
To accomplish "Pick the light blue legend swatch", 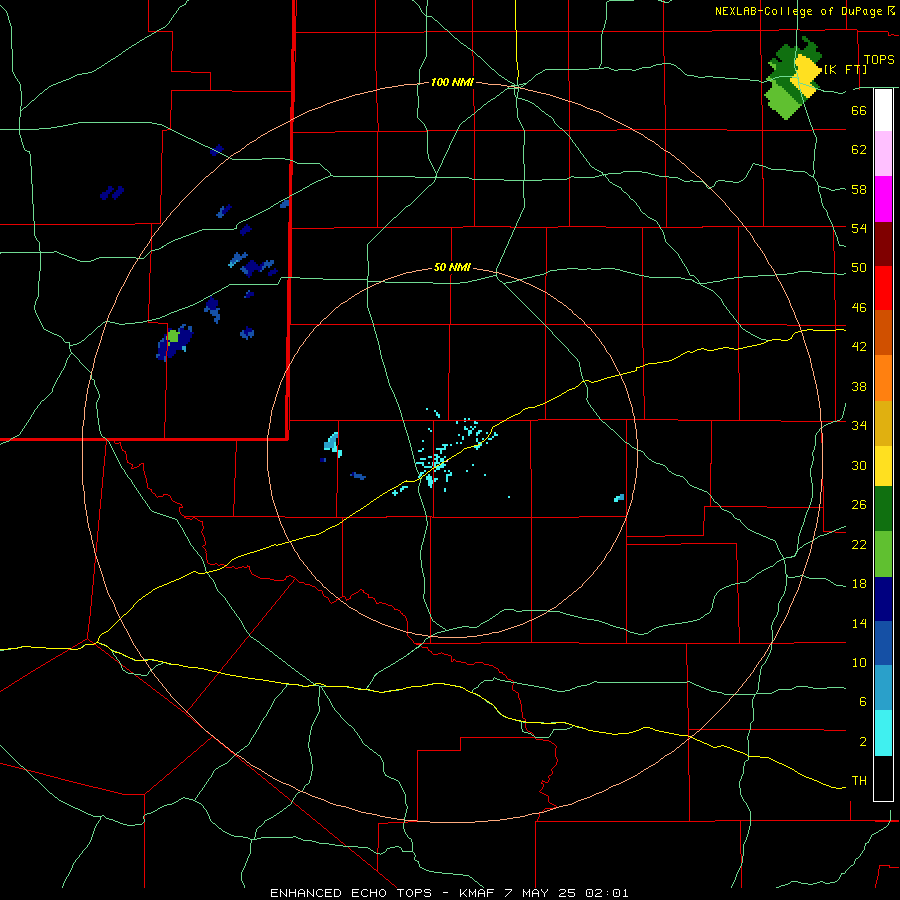I will [883, 688].
